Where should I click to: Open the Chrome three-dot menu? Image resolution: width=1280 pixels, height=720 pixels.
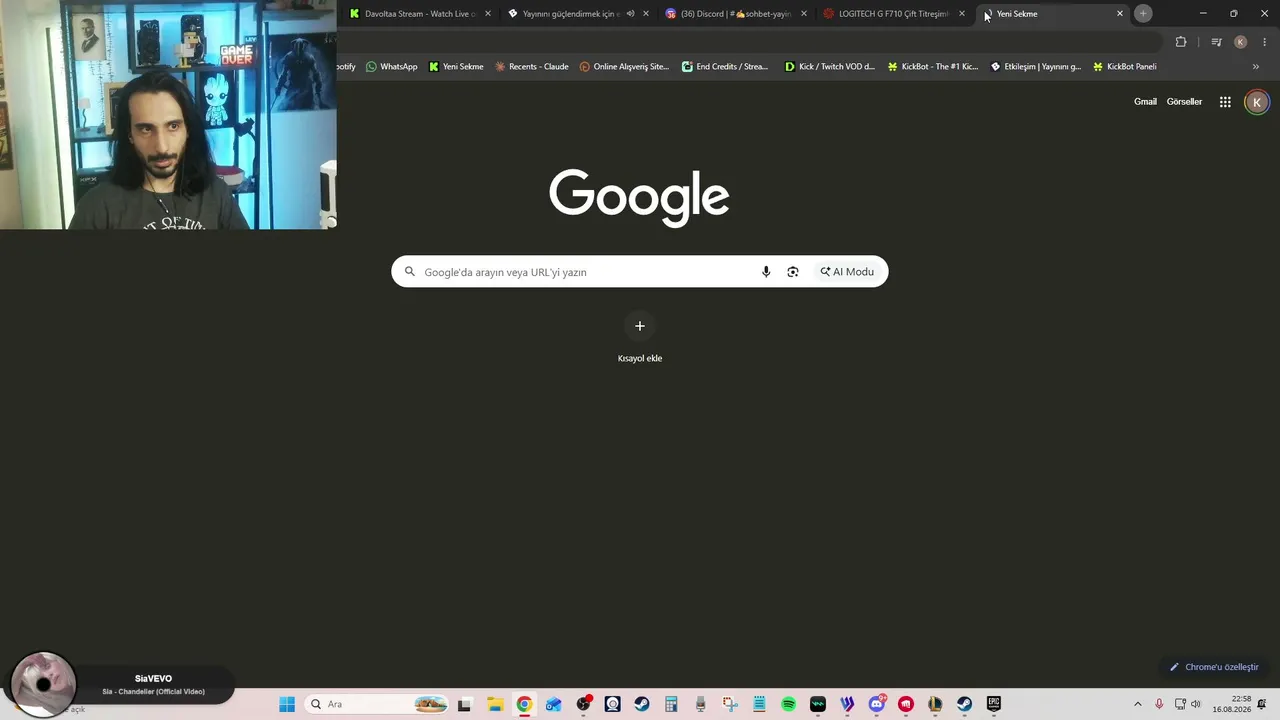[1264, 42]
